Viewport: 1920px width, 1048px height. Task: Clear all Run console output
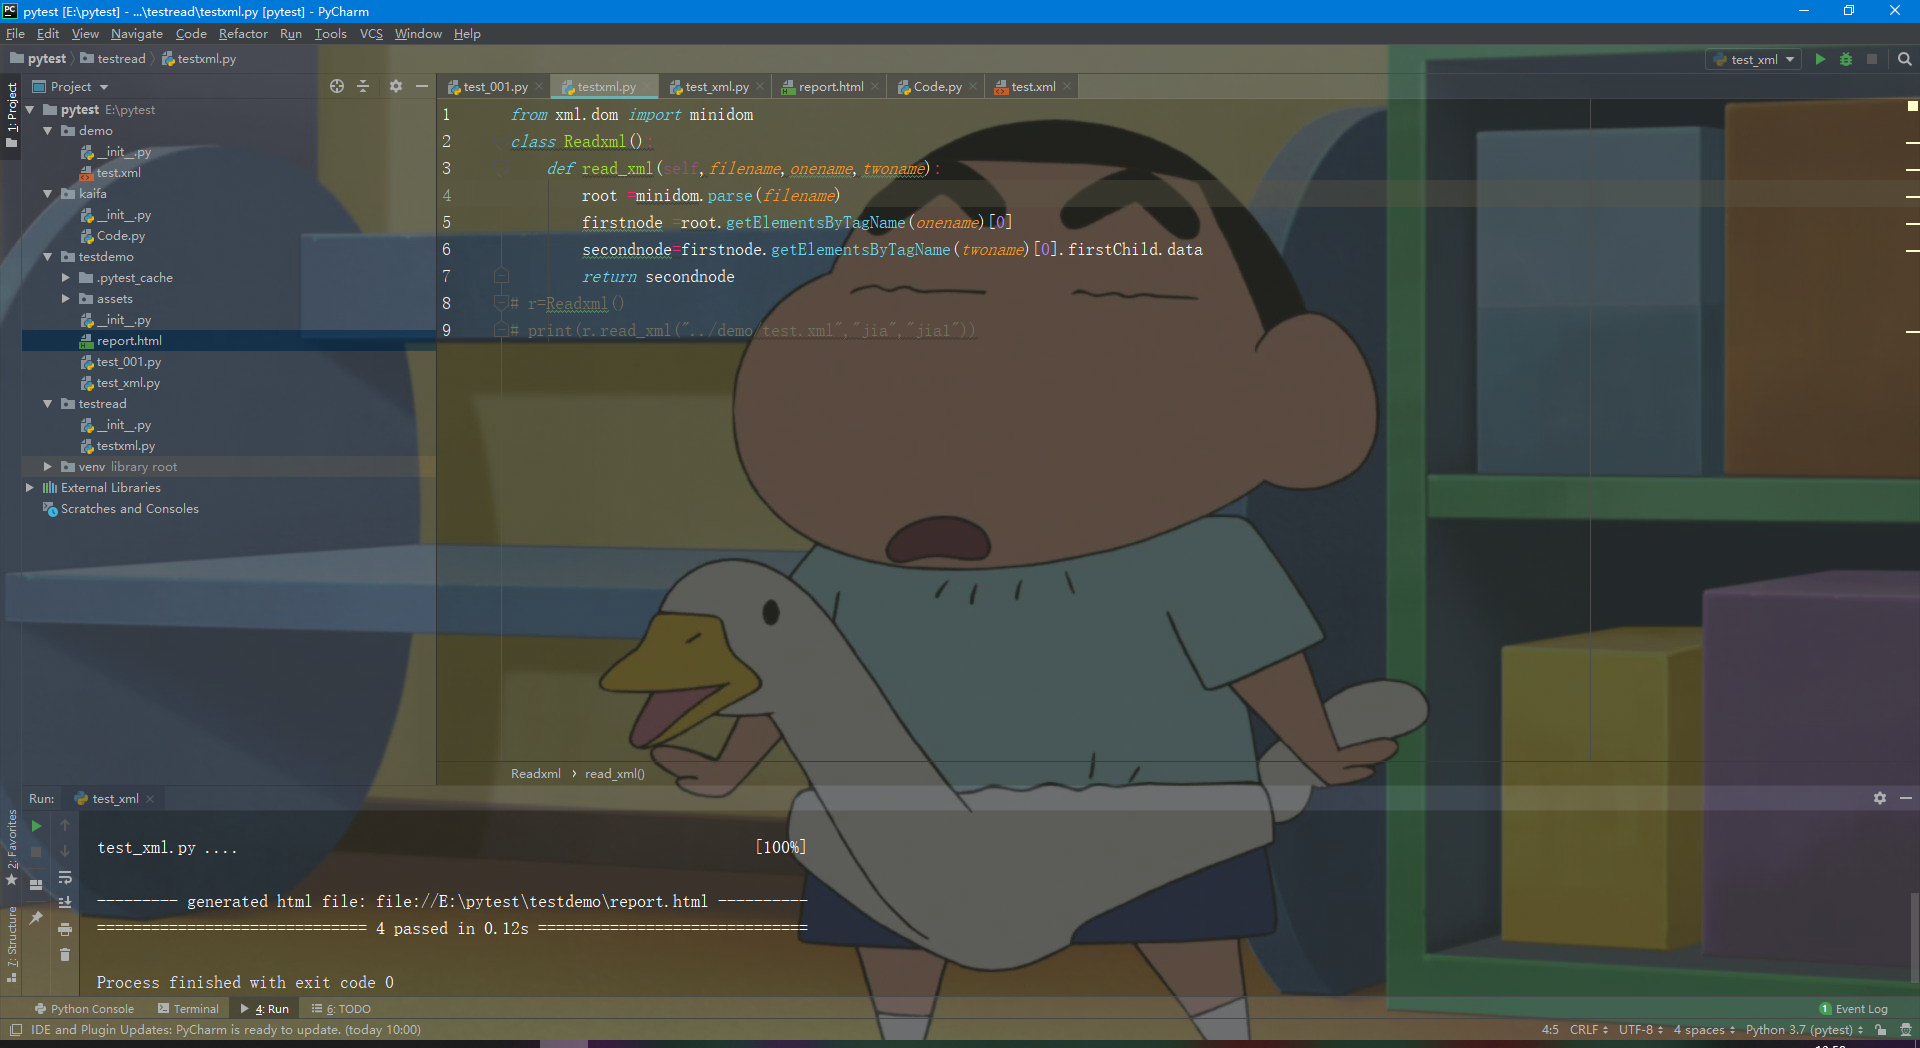click(65, 955)
